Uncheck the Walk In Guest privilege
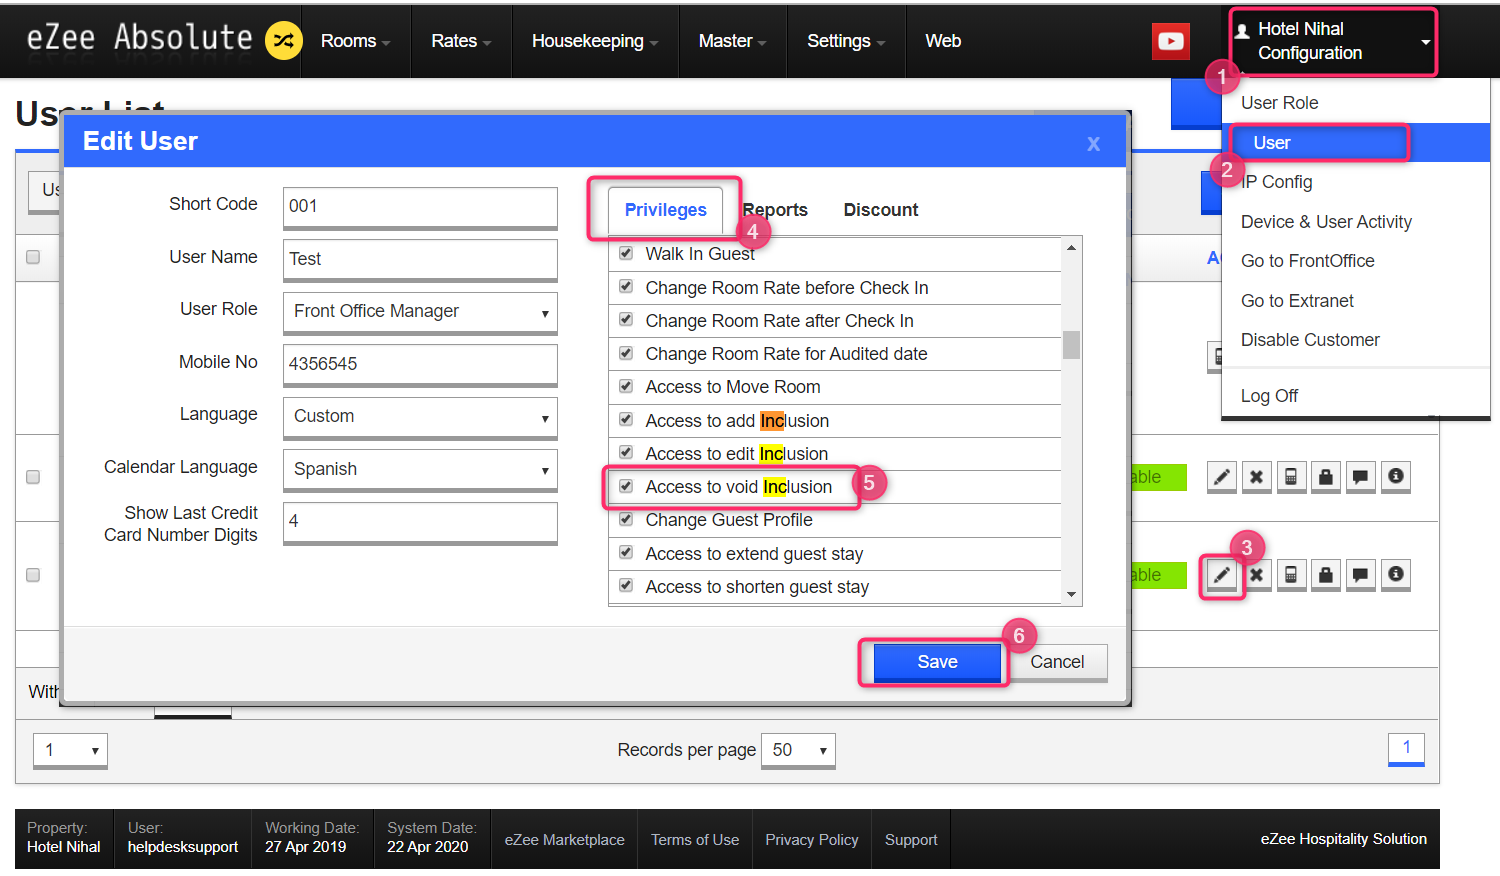The width and height of the screenshot is (1500, 876). click(626, 253)
